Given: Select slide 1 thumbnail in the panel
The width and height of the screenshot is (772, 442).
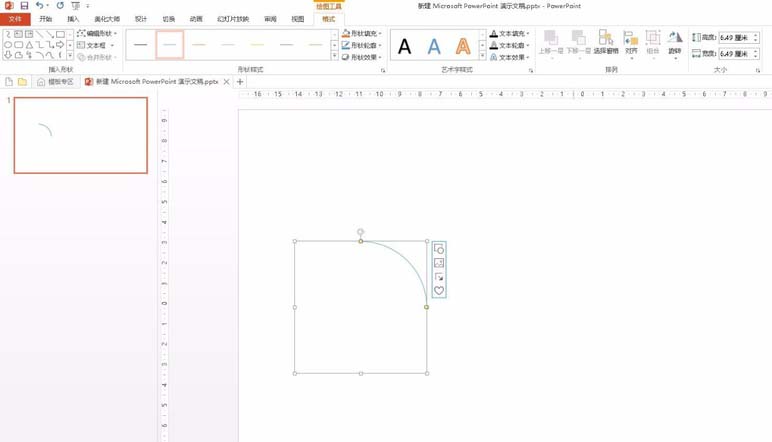Looking at the screenshot, I should point(81,135).
